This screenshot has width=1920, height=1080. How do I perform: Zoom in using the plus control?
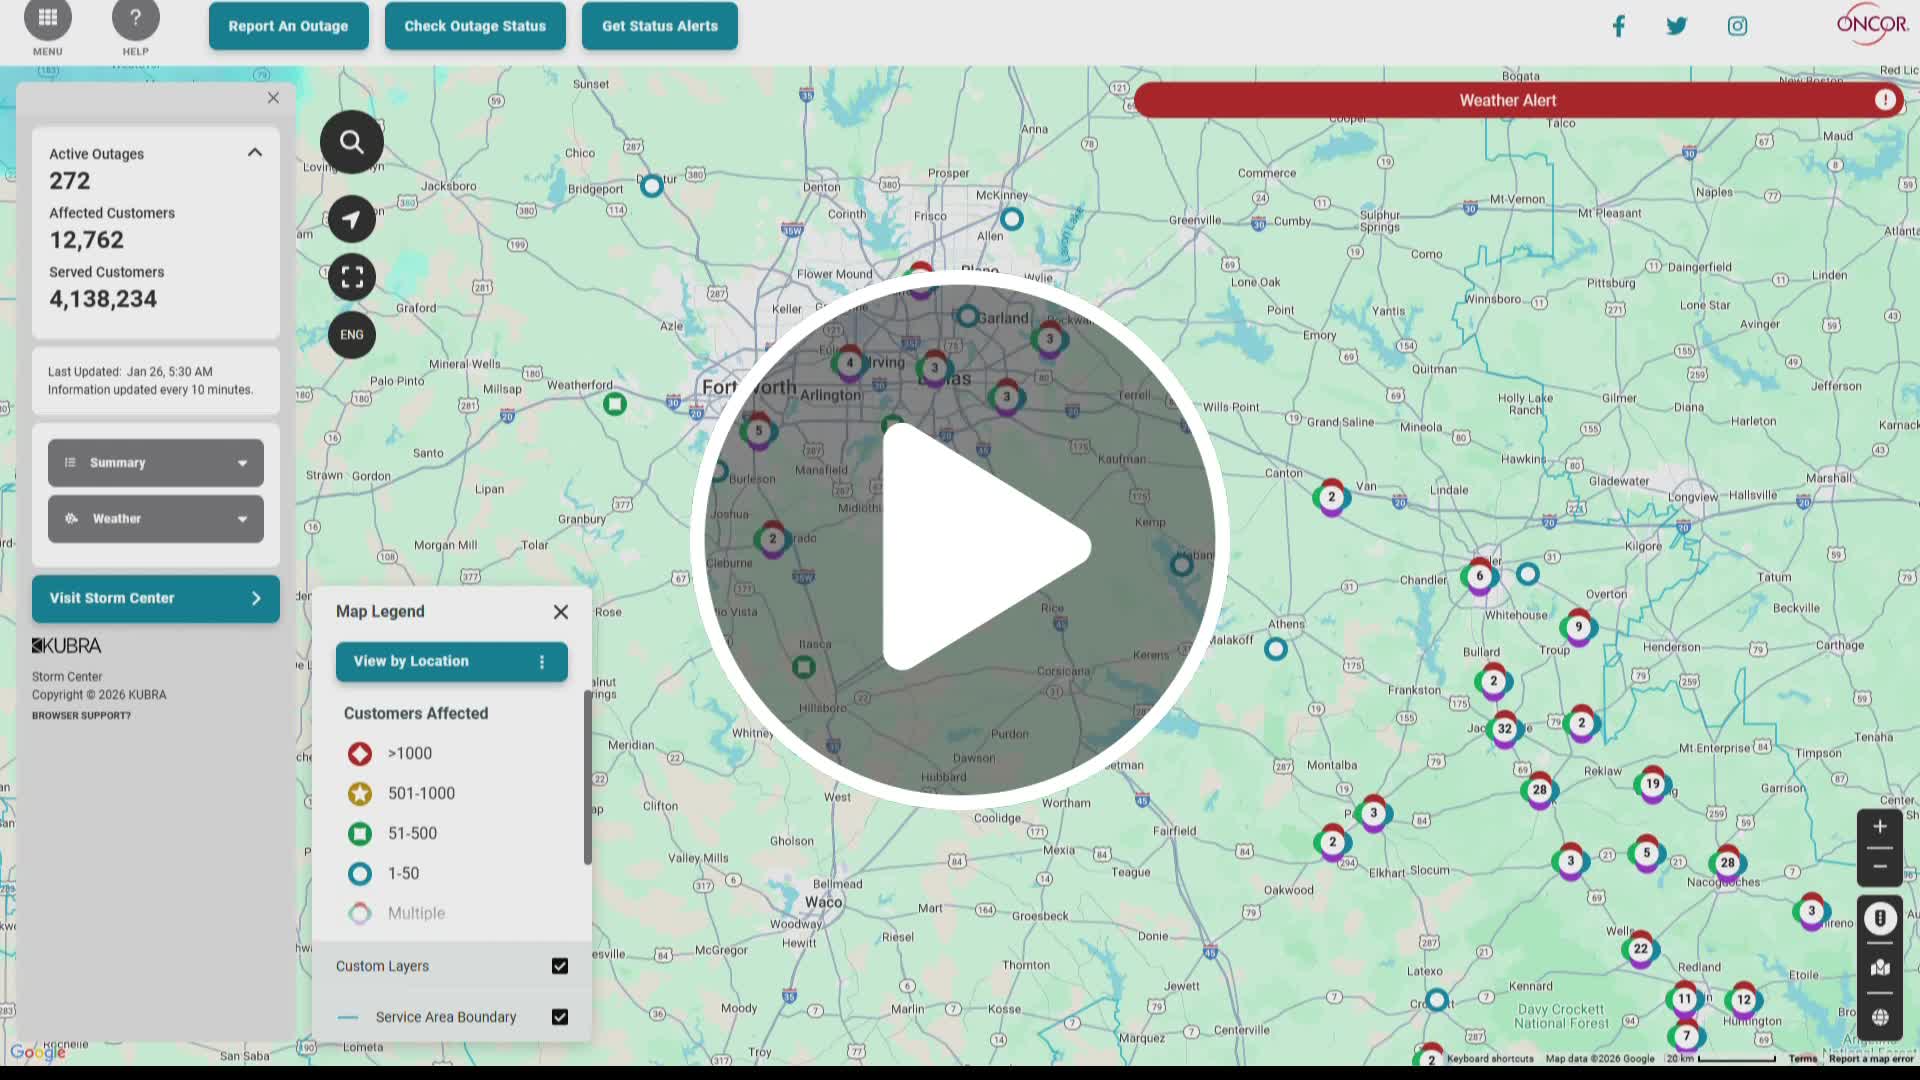[x=1880, y=825]
